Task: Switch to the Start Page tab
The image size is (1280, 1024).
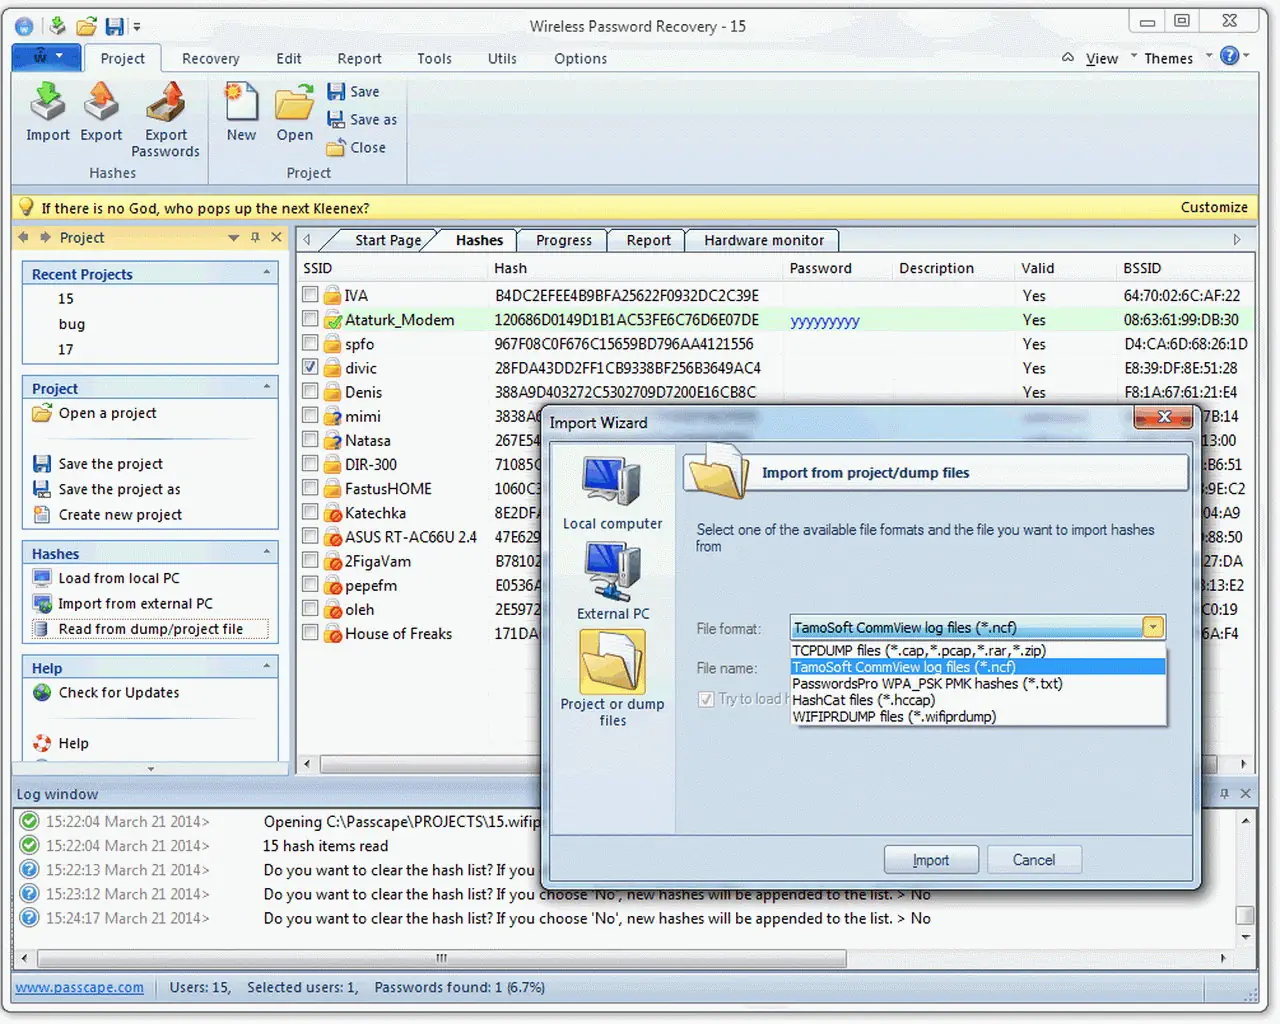Action: pyautogui.click(x=388, y=240)
